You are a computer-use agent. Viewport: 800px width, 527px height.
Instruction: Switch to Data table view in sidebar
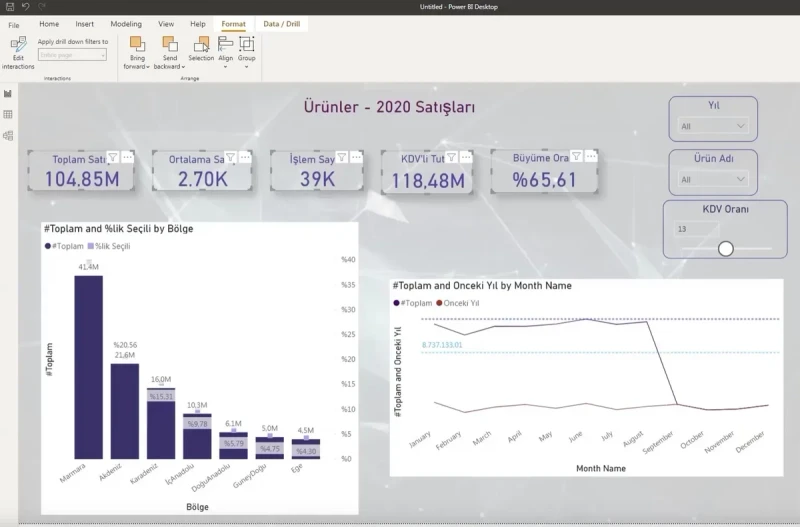pyautogui.click(x=8, y=114)
